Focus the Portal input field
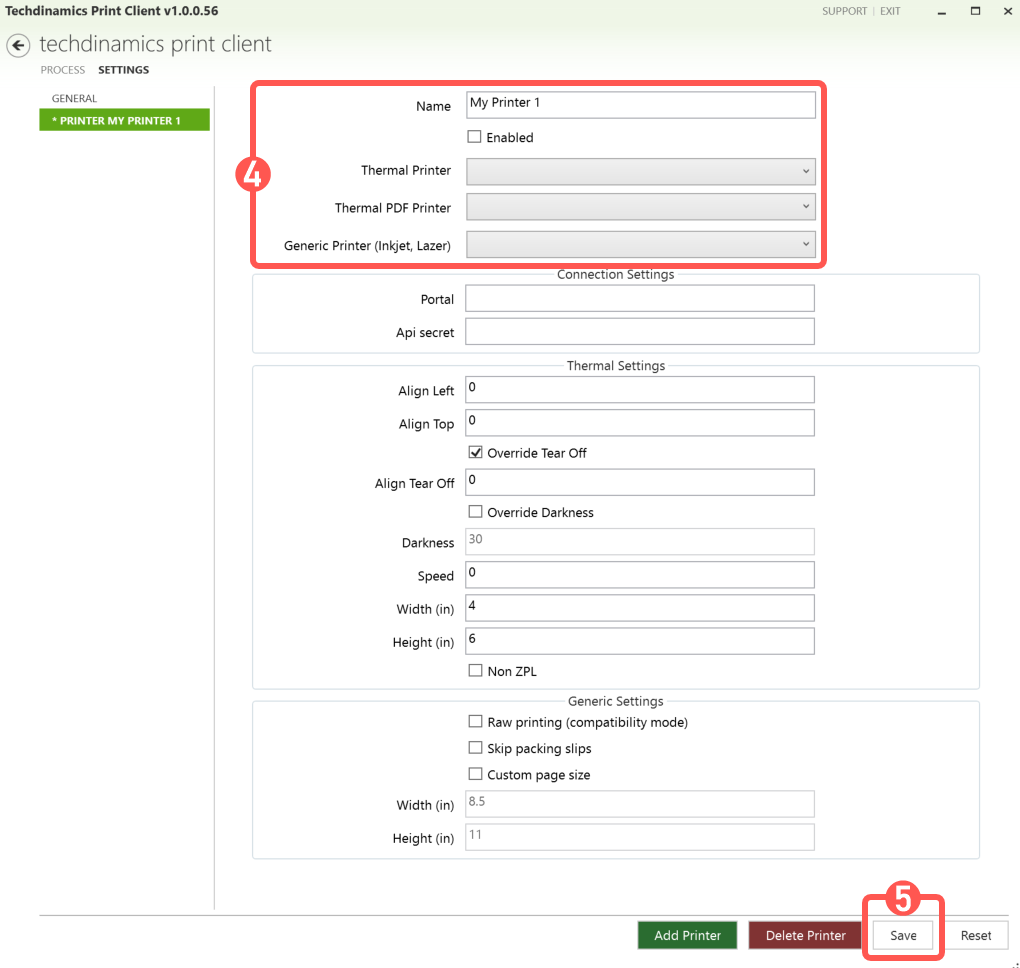This screenshot has width=1020, height=968. (639, 299)
